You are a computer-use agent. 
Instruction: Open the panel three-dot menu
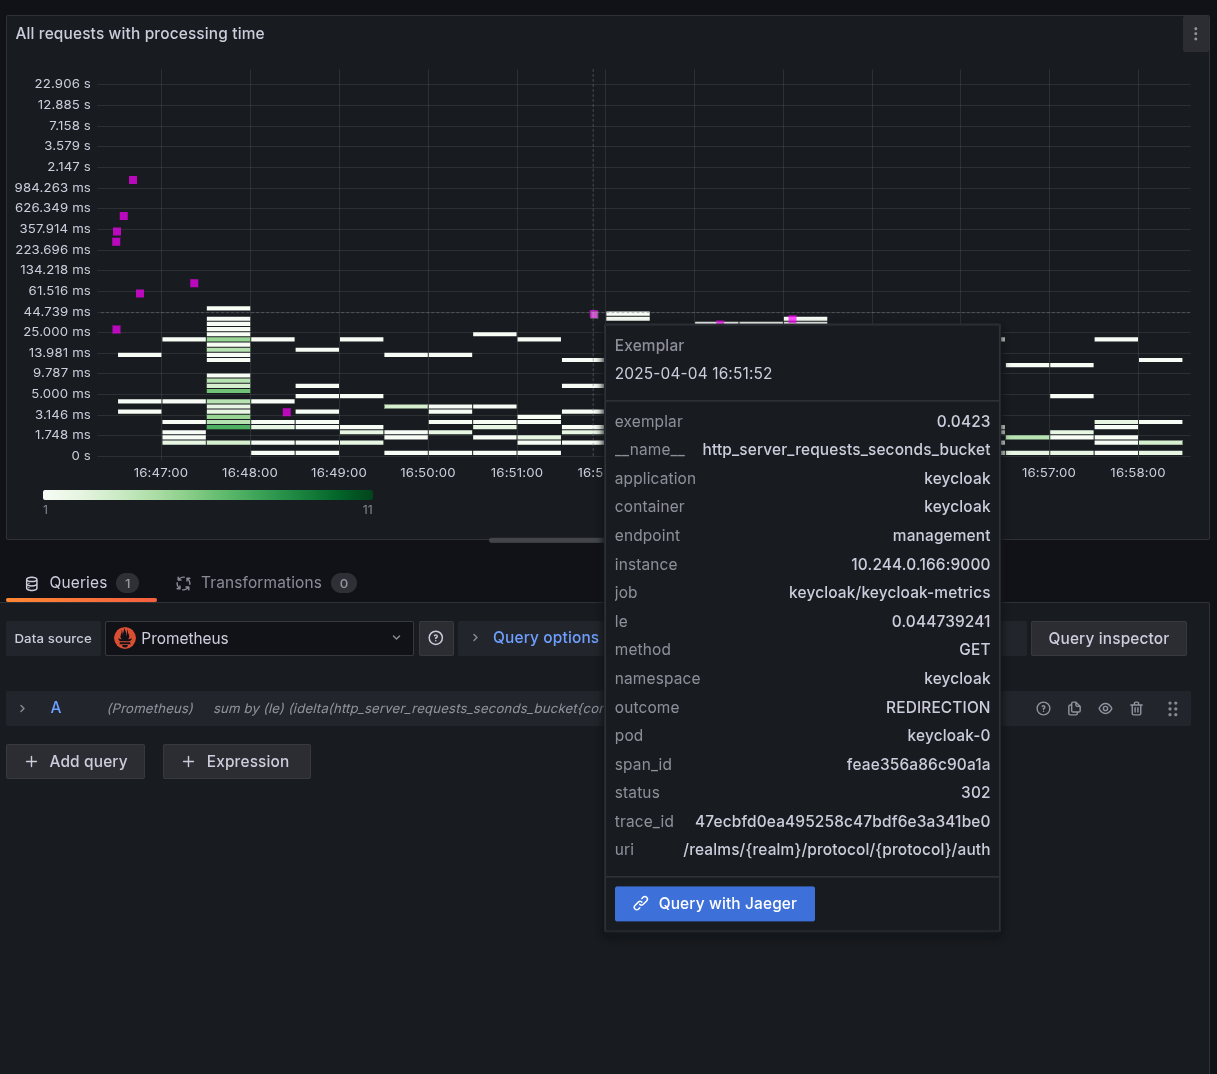1195,34
